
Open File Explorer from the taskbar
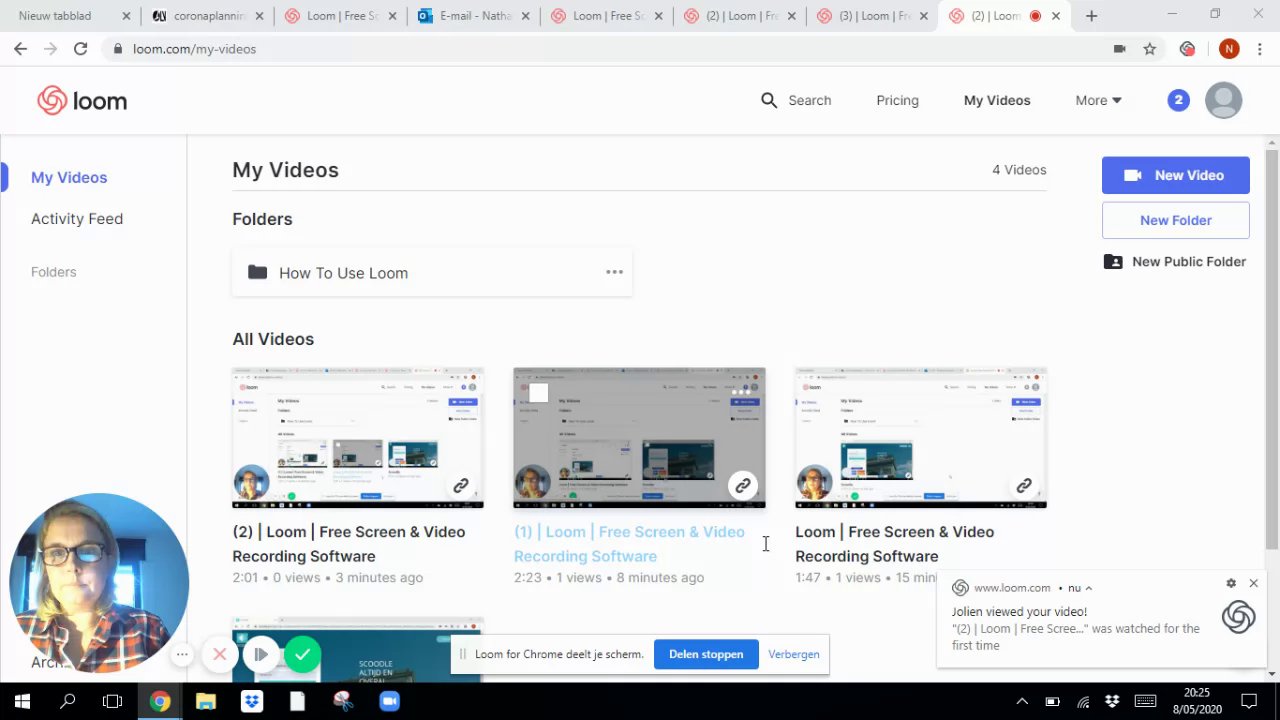click(205, 701)
